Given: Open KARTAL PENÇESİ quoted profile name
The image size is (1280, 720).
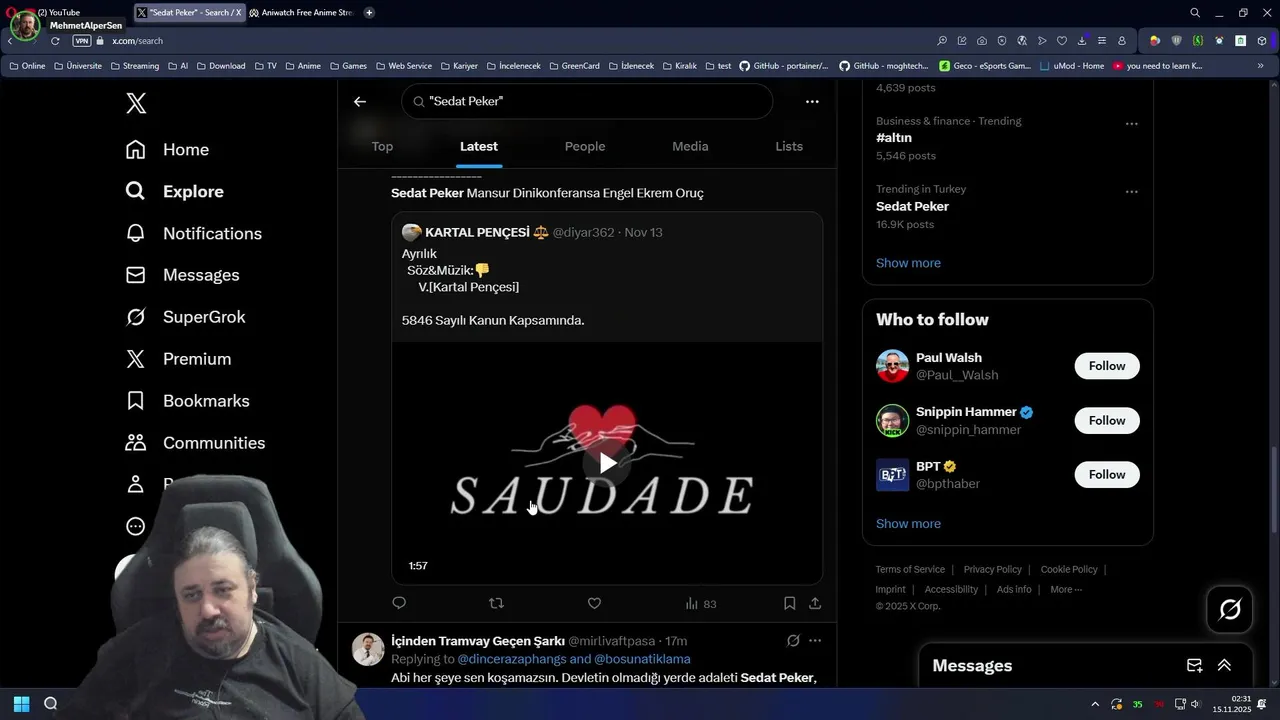Looking at the screenshot, I should (x=477, y=232).
